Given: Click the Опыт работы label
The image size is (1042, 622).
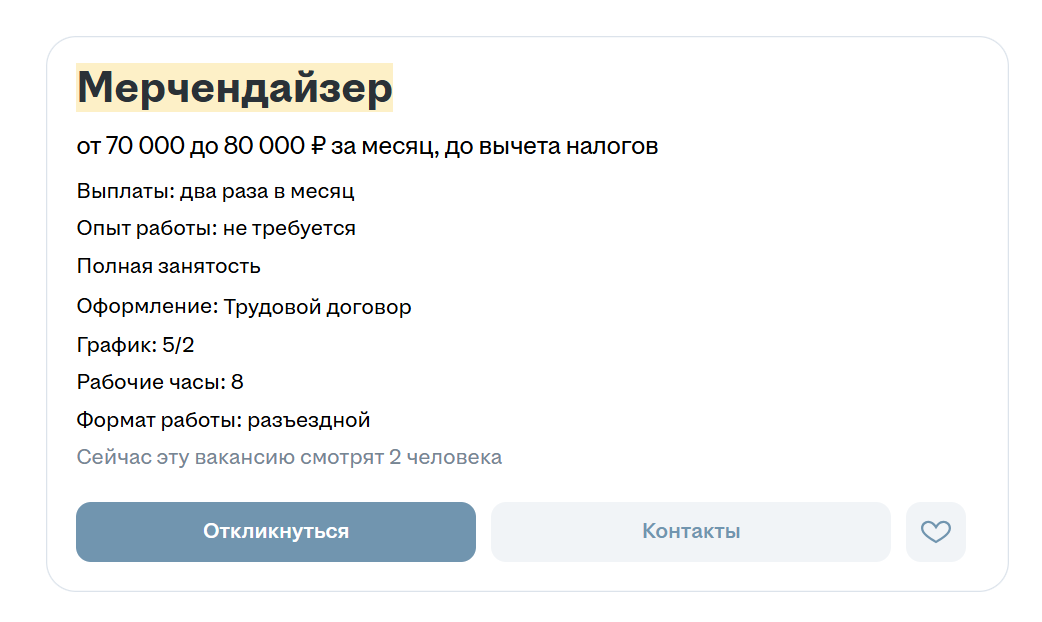Looking at the screenshot, I should 147,229.
